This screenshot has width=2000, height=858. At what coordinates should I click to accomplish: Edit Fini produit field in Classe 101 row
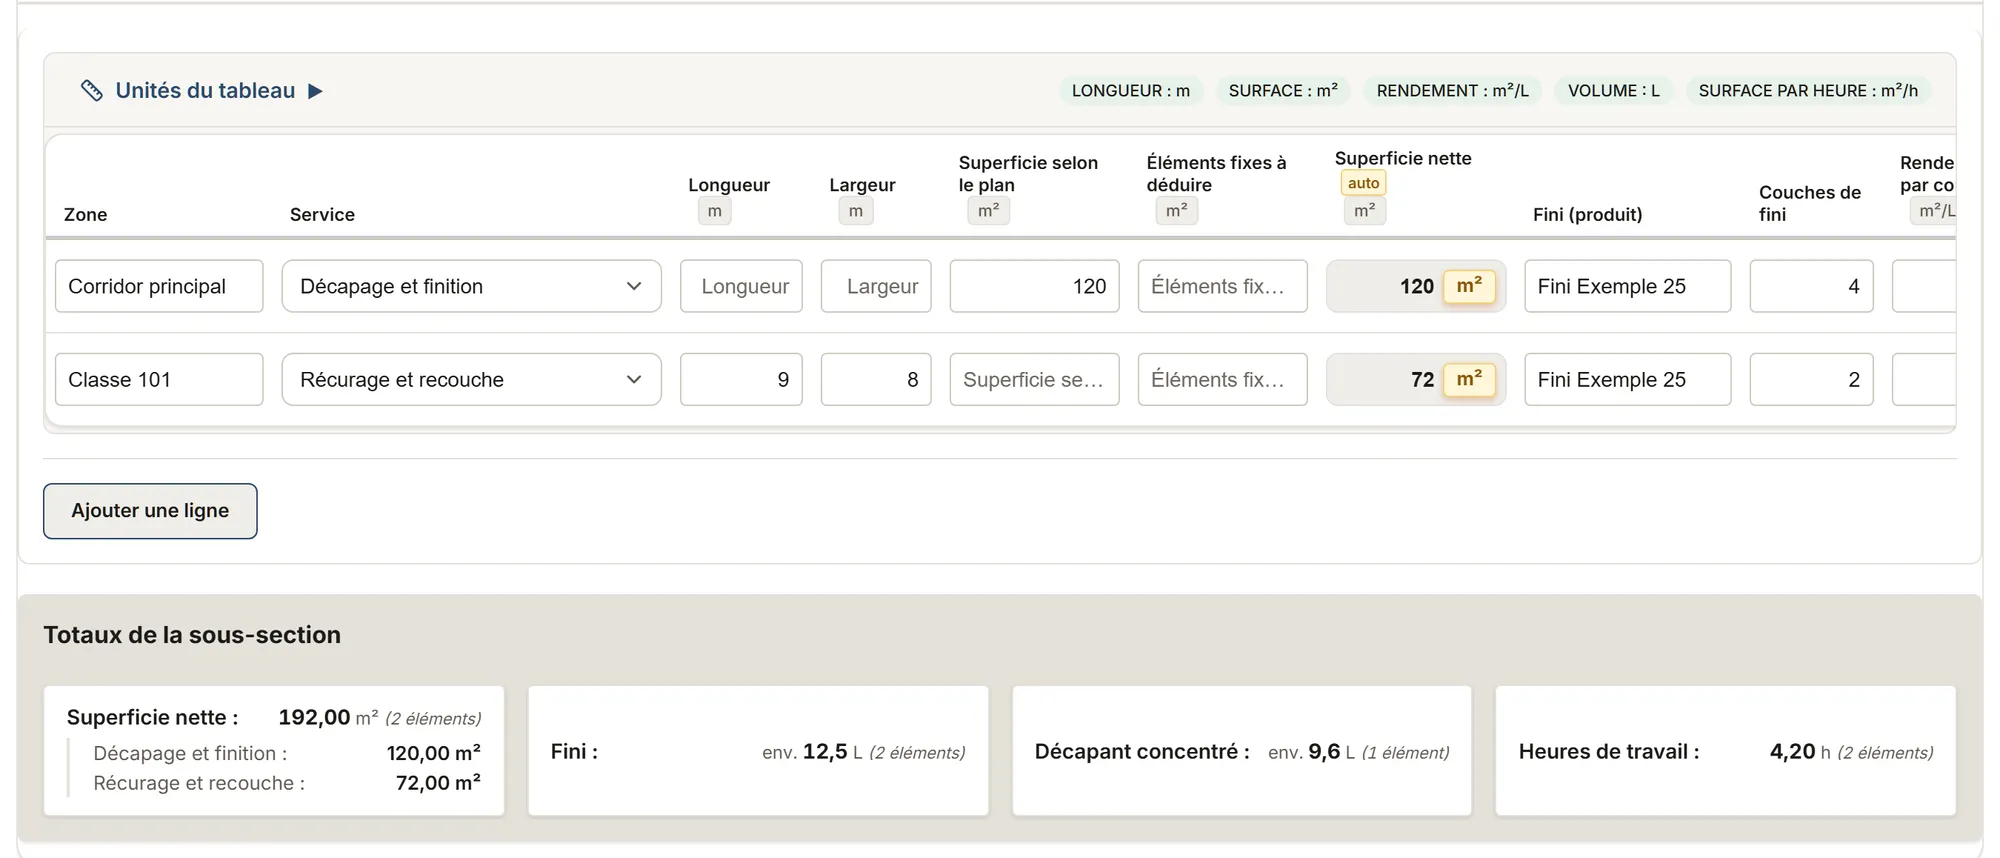pos(1627,379)
